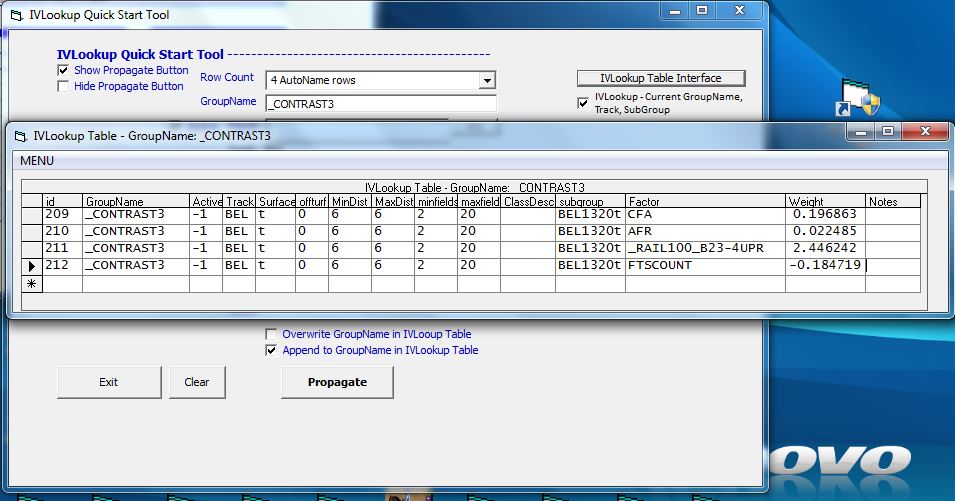Click the maxfield cell 20 in row 211
The image size is (955, 501).
(x=479, y=249)
